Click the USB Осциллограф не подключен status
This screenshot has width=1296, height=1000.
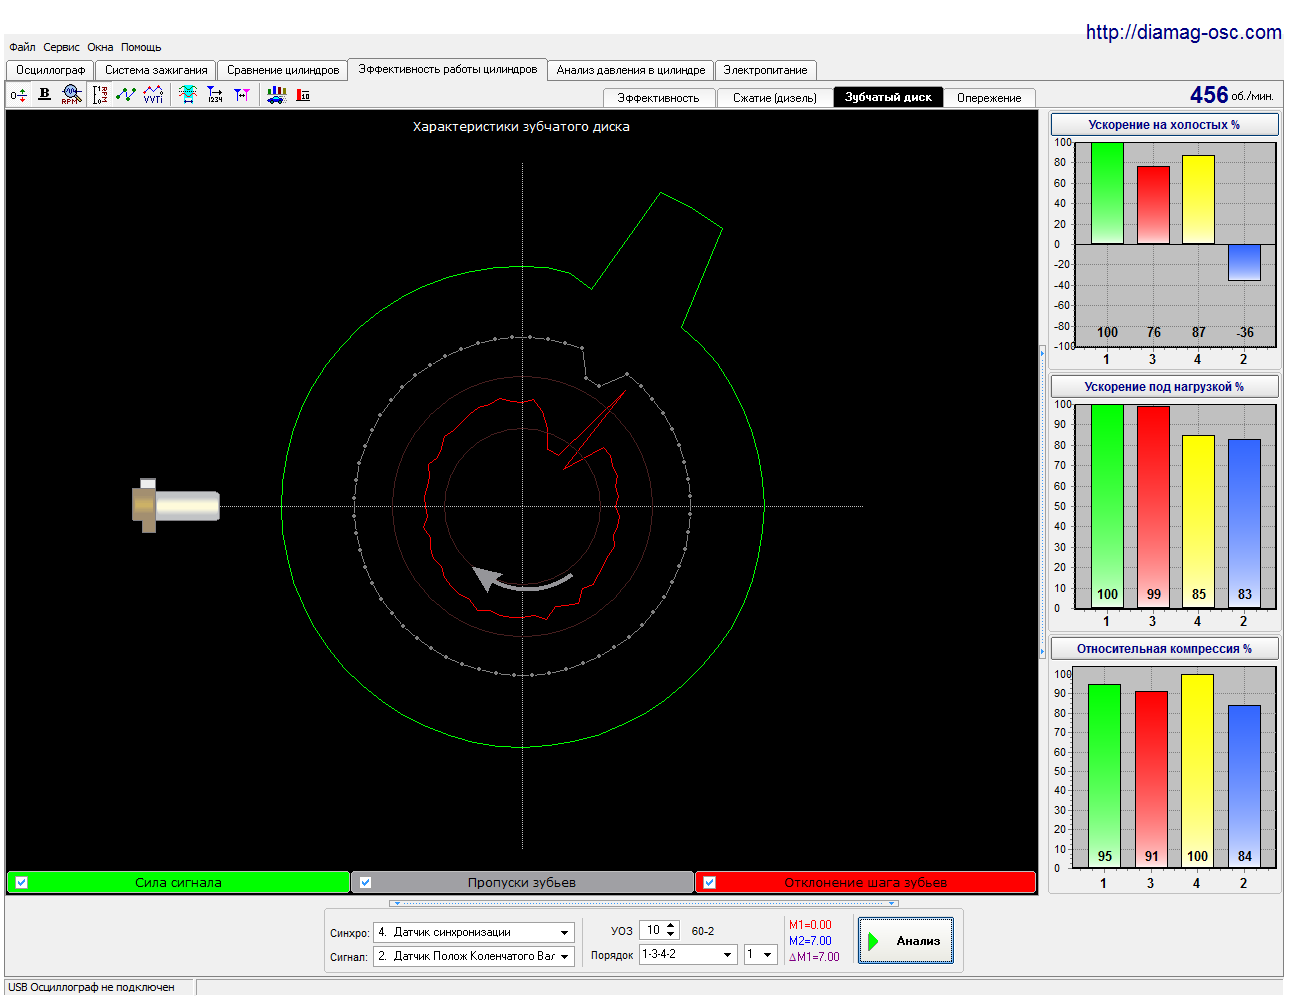coord(91,987)
